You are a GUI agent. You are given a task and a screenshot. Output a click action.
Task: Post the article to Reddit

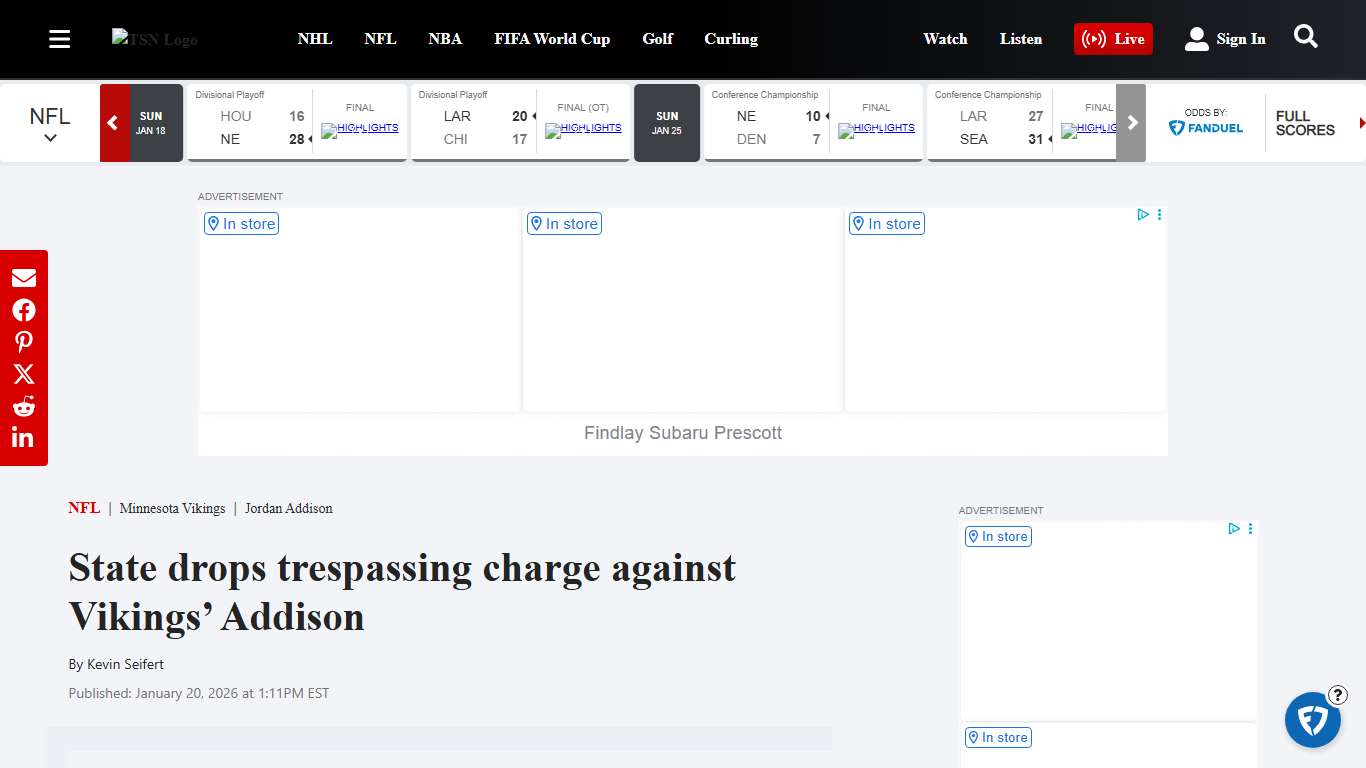[x=24, y=405]
